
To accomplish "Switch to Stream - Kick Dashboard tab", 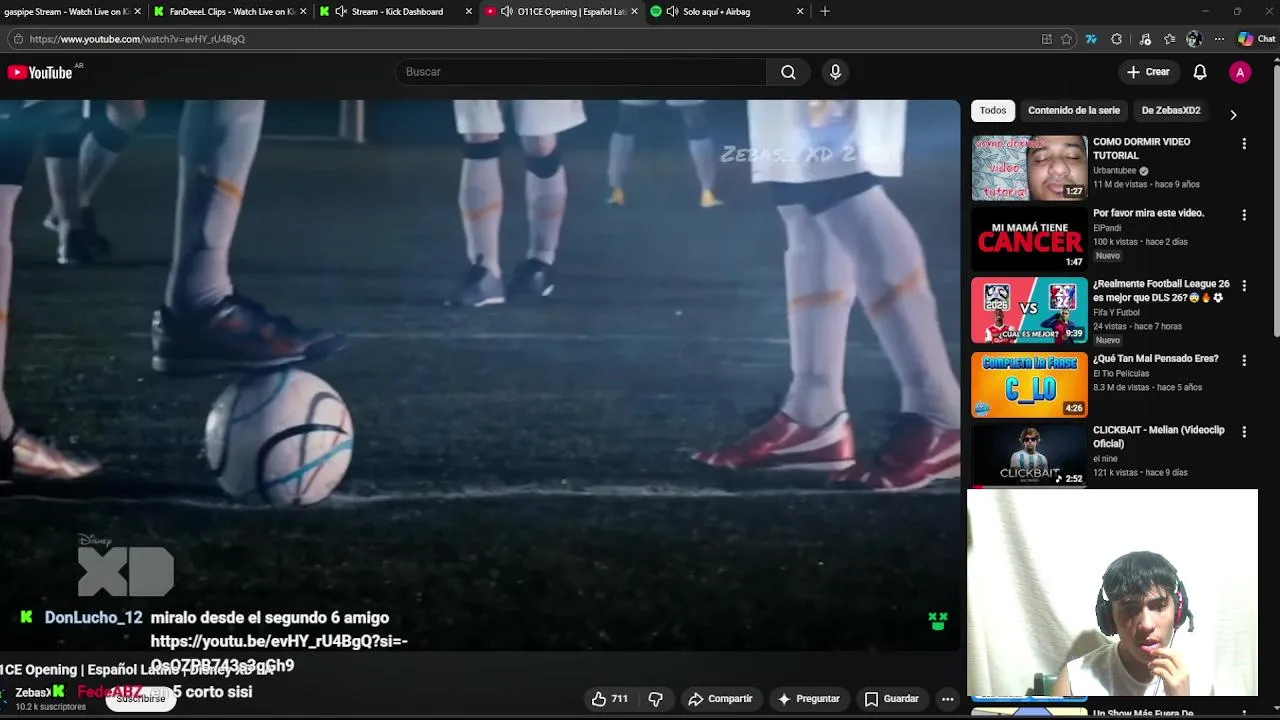I will 397,12.
